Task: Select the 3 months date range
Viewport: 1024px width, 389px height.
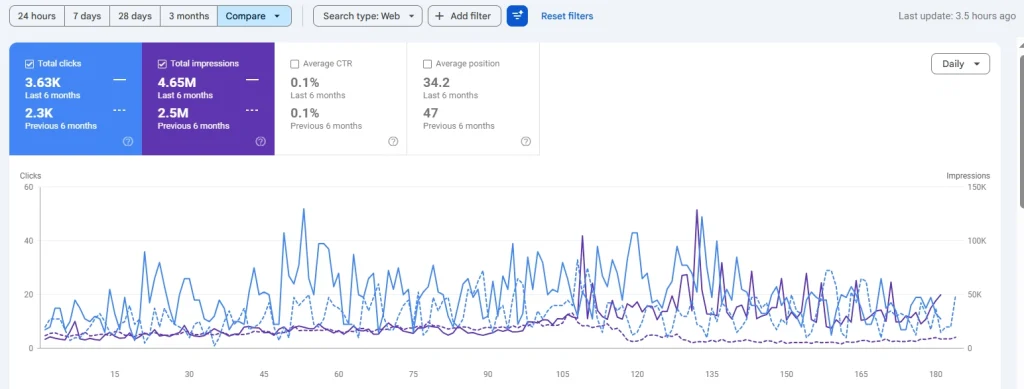Action: [x=189, y=16]
